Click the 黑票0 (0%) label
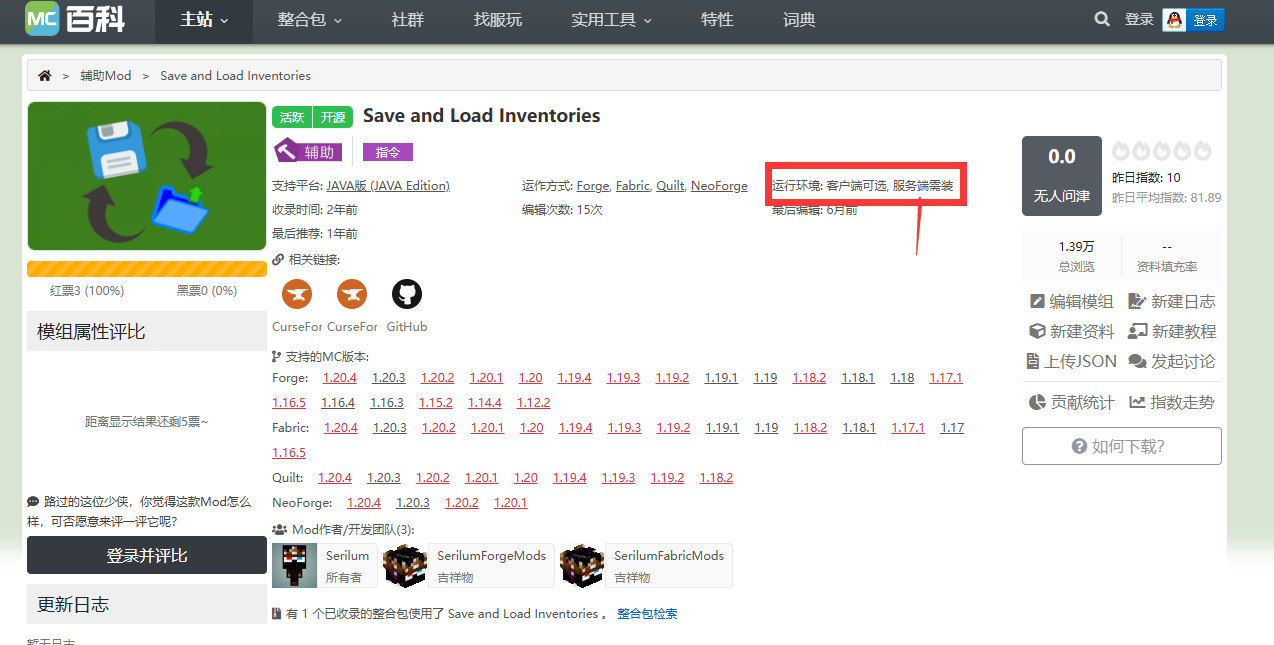1274x645 pixels. click(207, 291)
